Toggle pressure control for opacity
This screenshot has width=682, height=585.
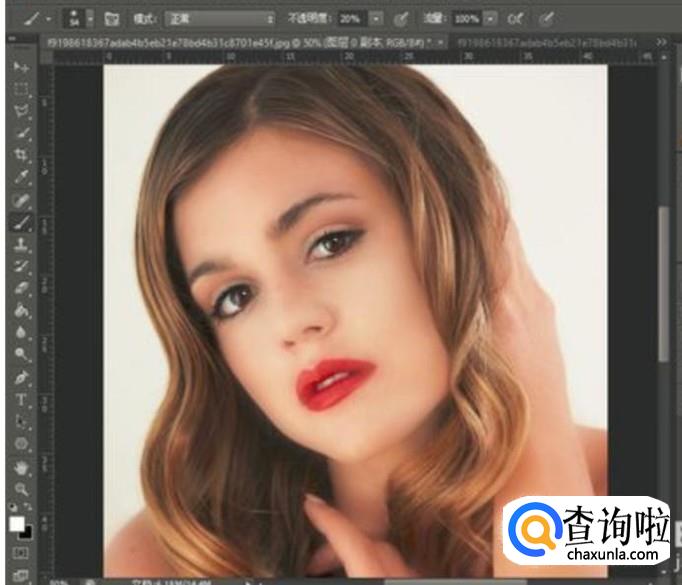point(401,18)
